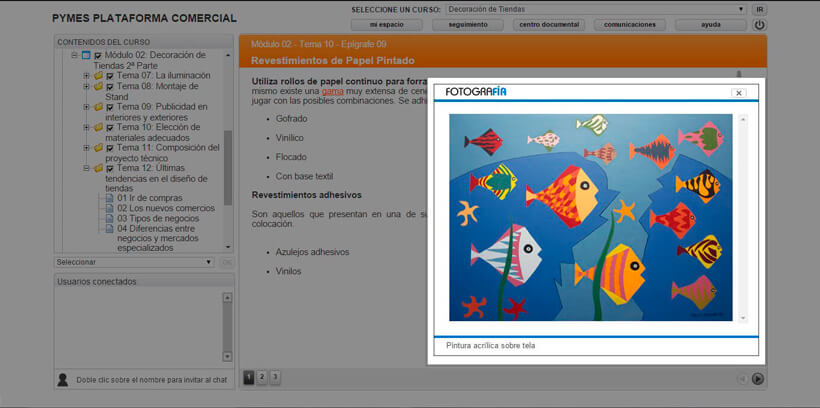The height and width of the screenshot is (408, 820).
Task: Click the IR go button
Action: click(x=759, y=9)
